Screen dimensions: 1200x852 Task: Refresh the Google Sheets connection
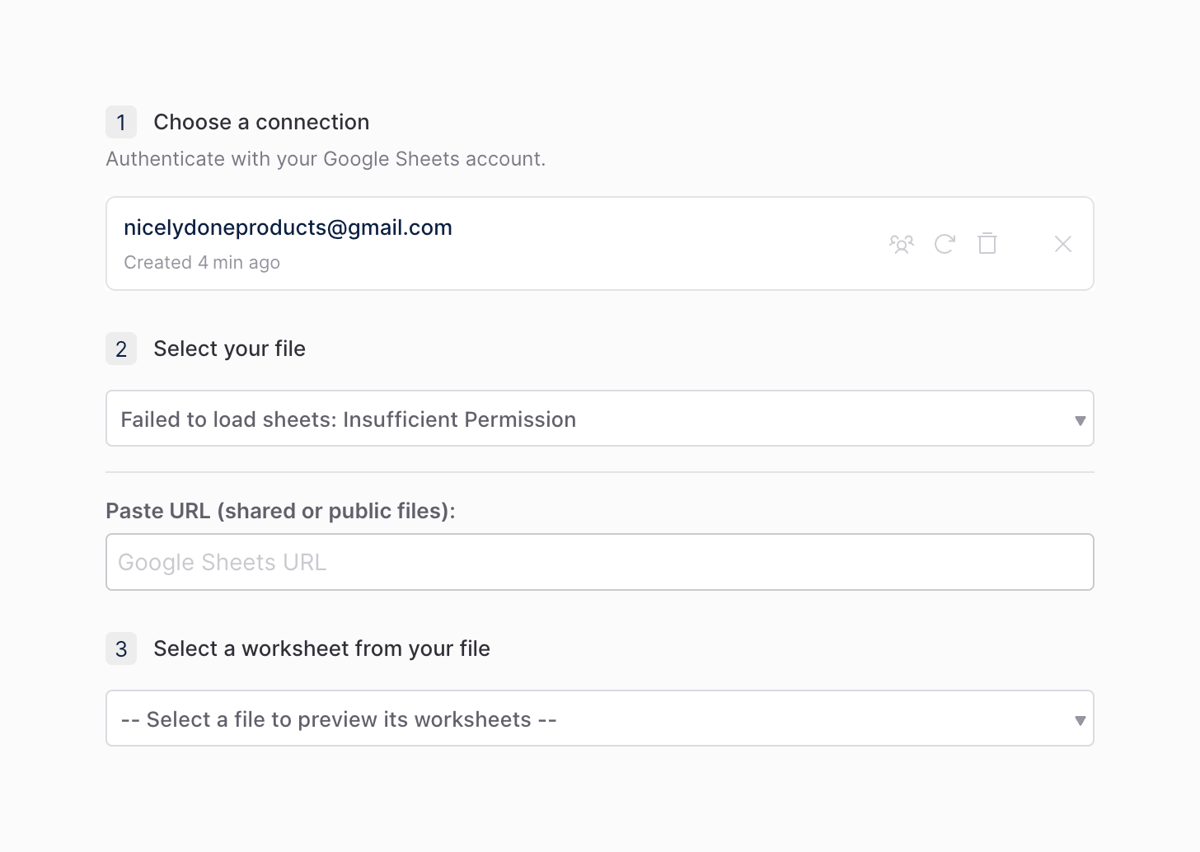(x=944, y=244)
